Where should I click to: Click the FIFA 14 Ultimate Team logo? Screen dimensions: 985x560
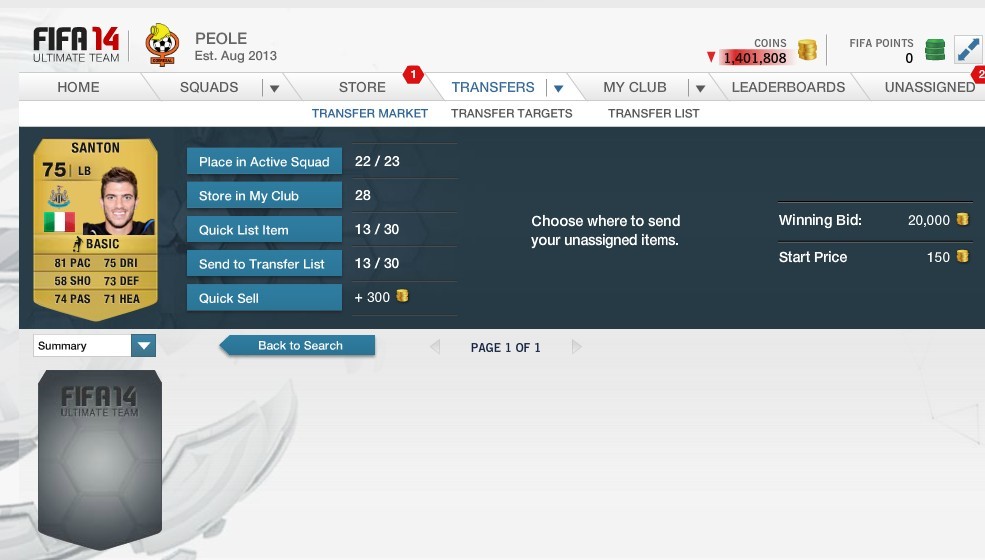(x=76, y=45)
